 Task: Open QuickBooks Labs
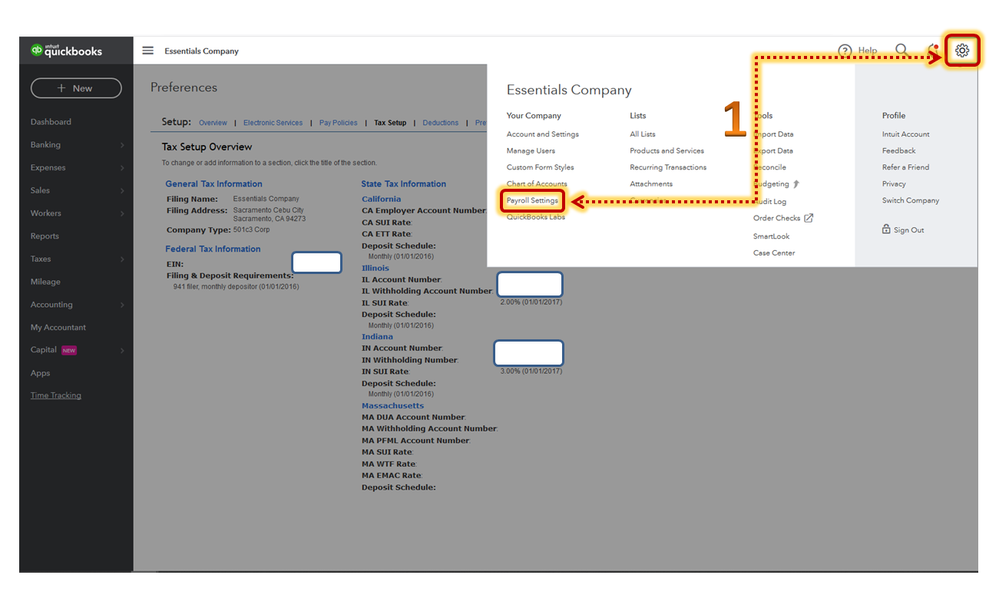coord(536,217)
